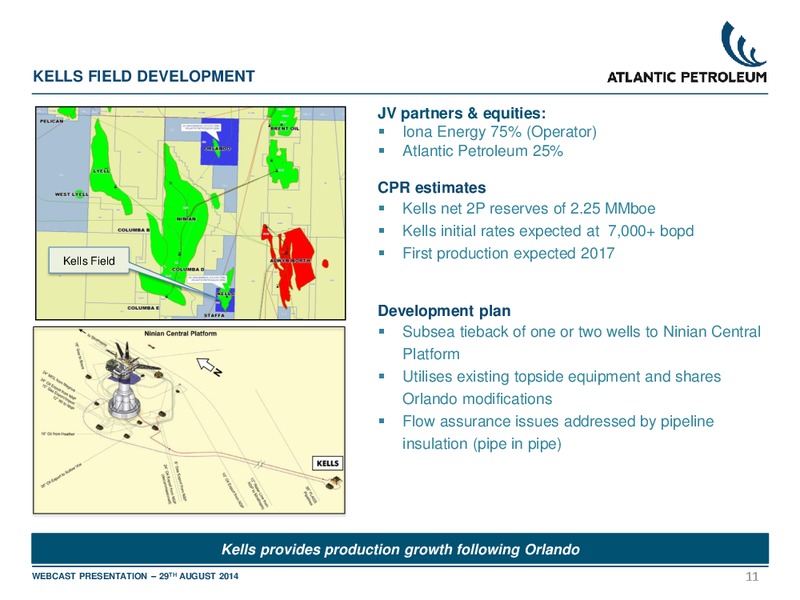Click the Development plan heading
This screenshot has width=800, height=600.
coord(444,311)
